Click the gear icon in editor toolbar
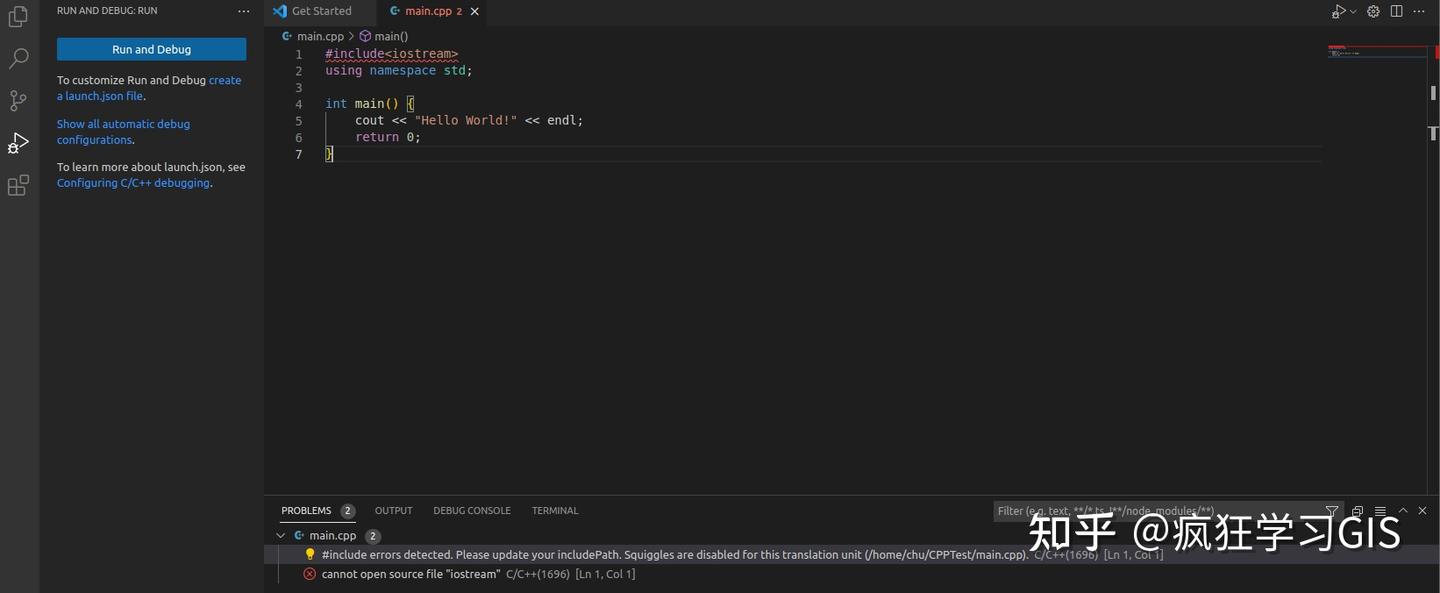The width and height of the screenshot is (1440, 593). (x=1374, y=12)
